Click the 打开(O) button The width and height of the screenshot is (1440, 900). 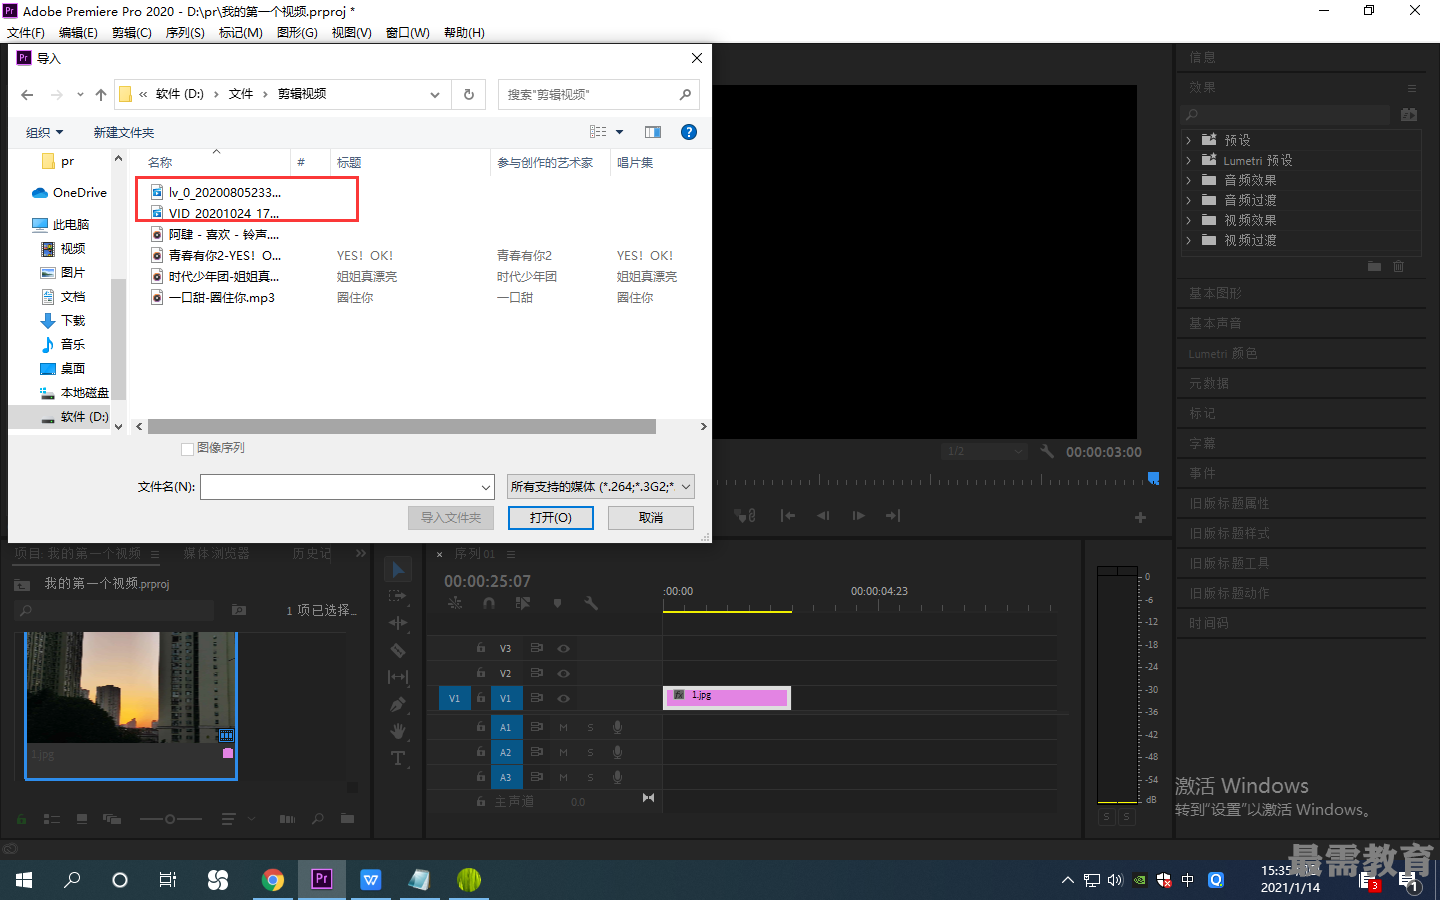coord(551,518)
